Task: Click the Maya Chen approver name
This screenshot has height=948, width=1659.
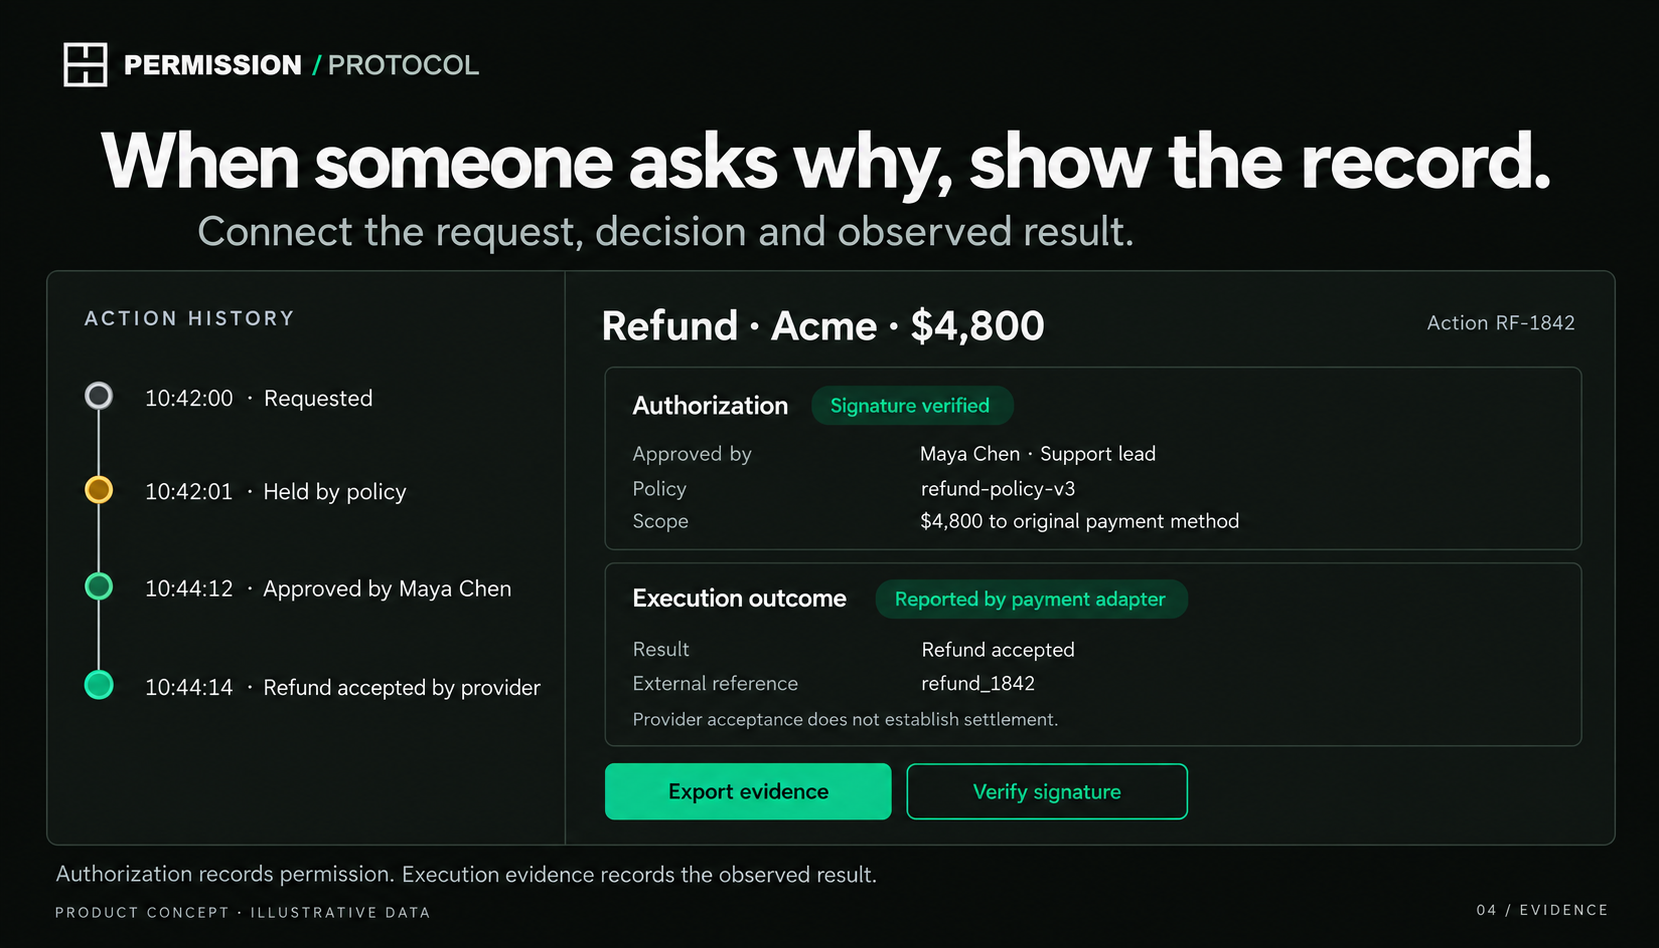Action: (970, 454)
